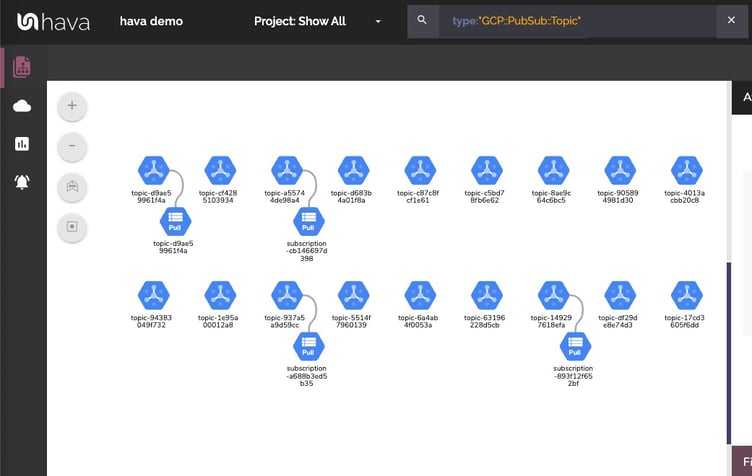Select topic-4013a cbb20c8 node

pyautogui.click(x=687, y=170)
